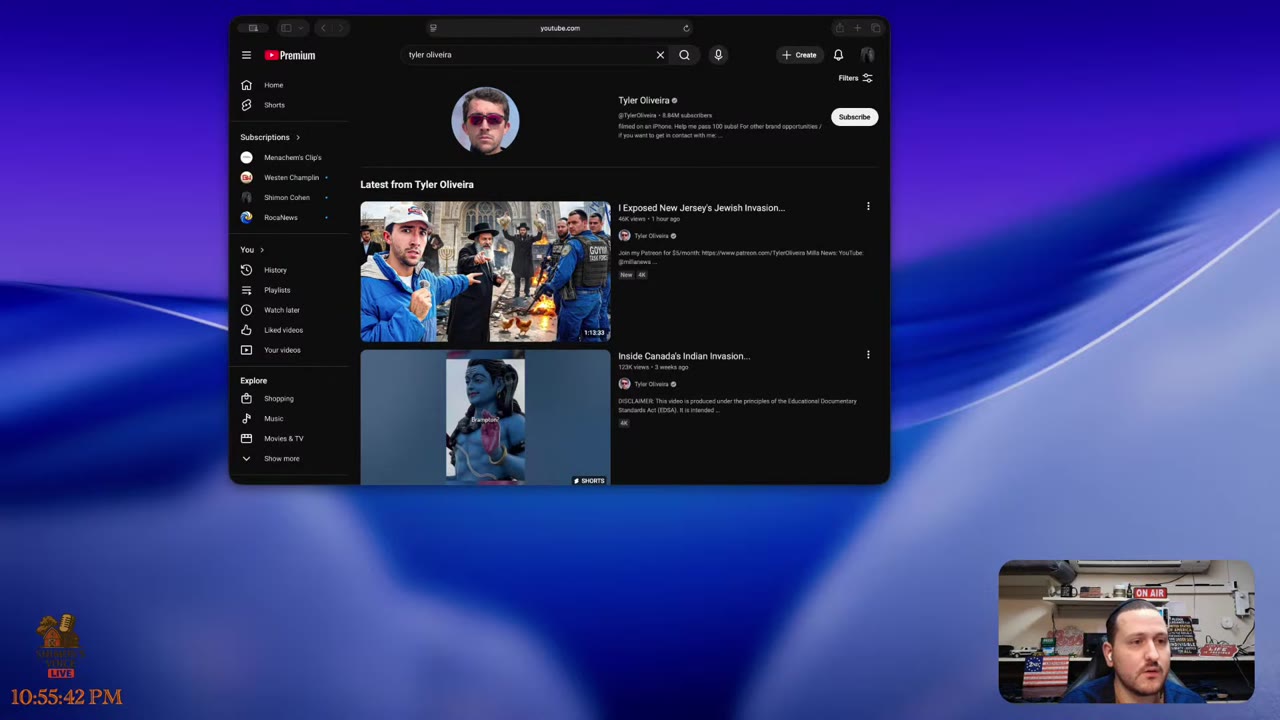Click the History clock icon
1280x720 pixels.
(x=246, y=270)
